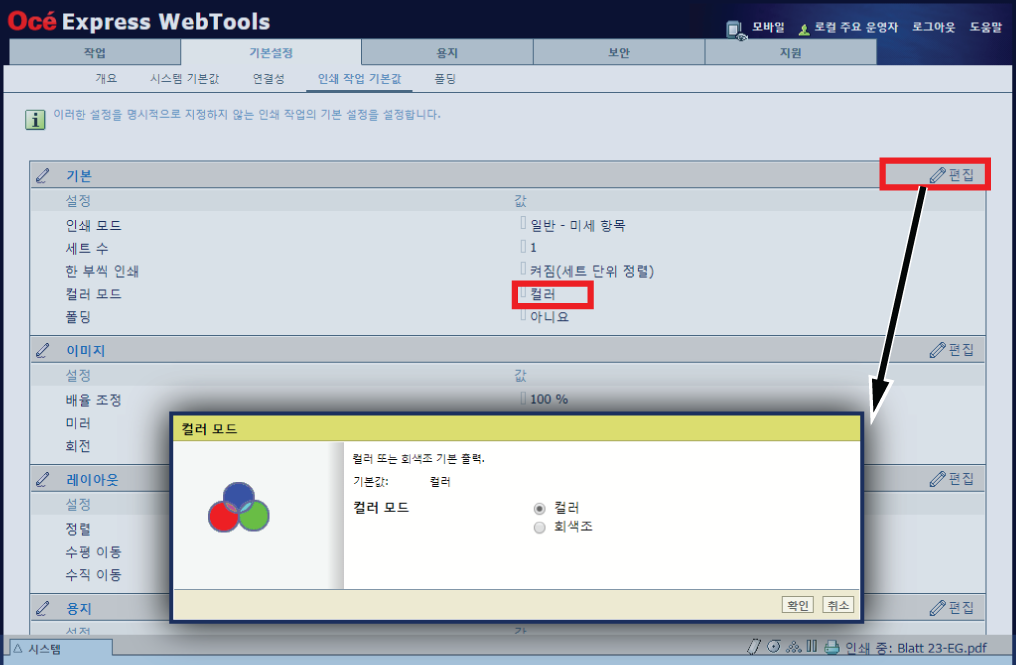Click the pencil icon left of 기본 heading
Viewport: 1016px width, 665px height.
(43, 176)
